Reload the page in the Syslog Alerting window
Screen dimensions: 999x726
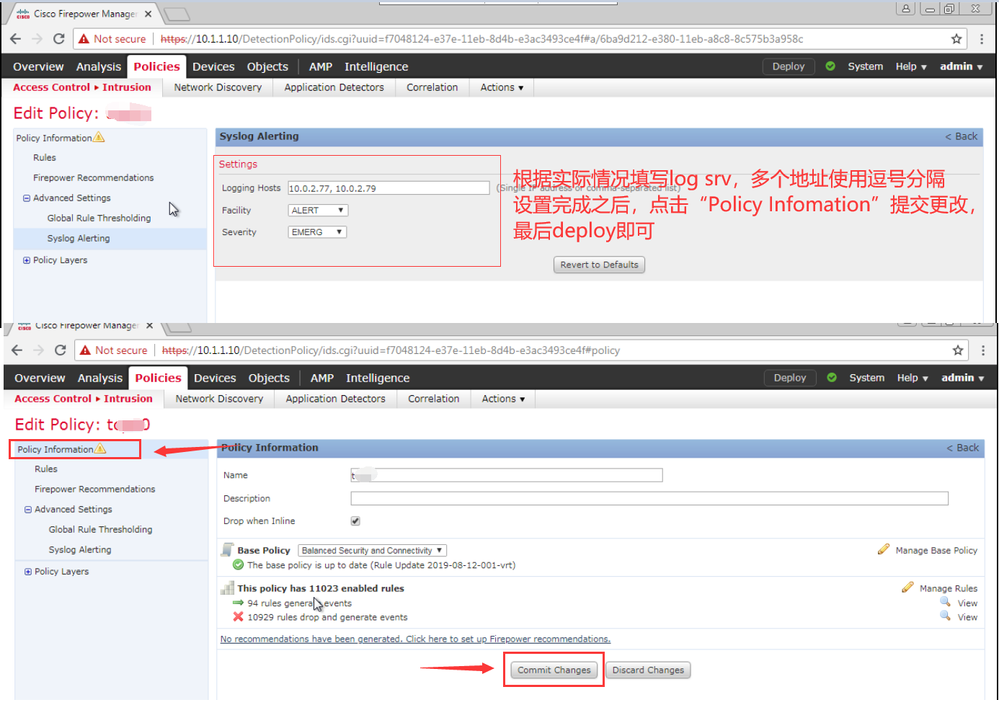point(59,39)
